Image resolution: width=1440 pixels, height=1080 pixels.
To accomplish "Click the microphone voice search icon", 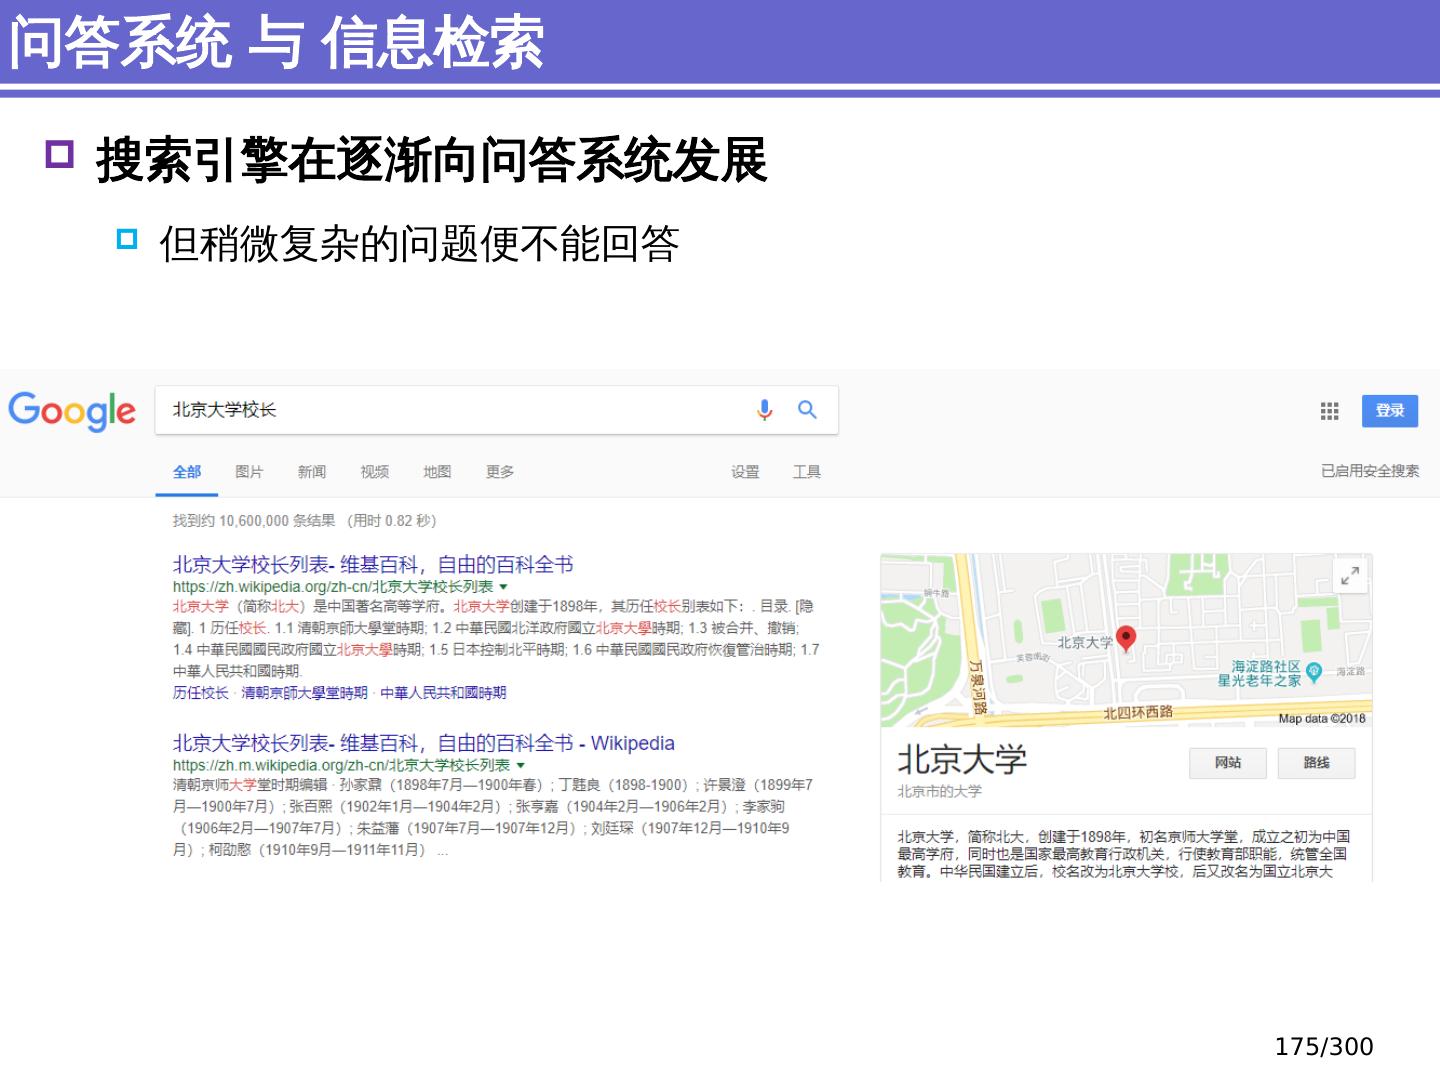I will pos(765,410).
